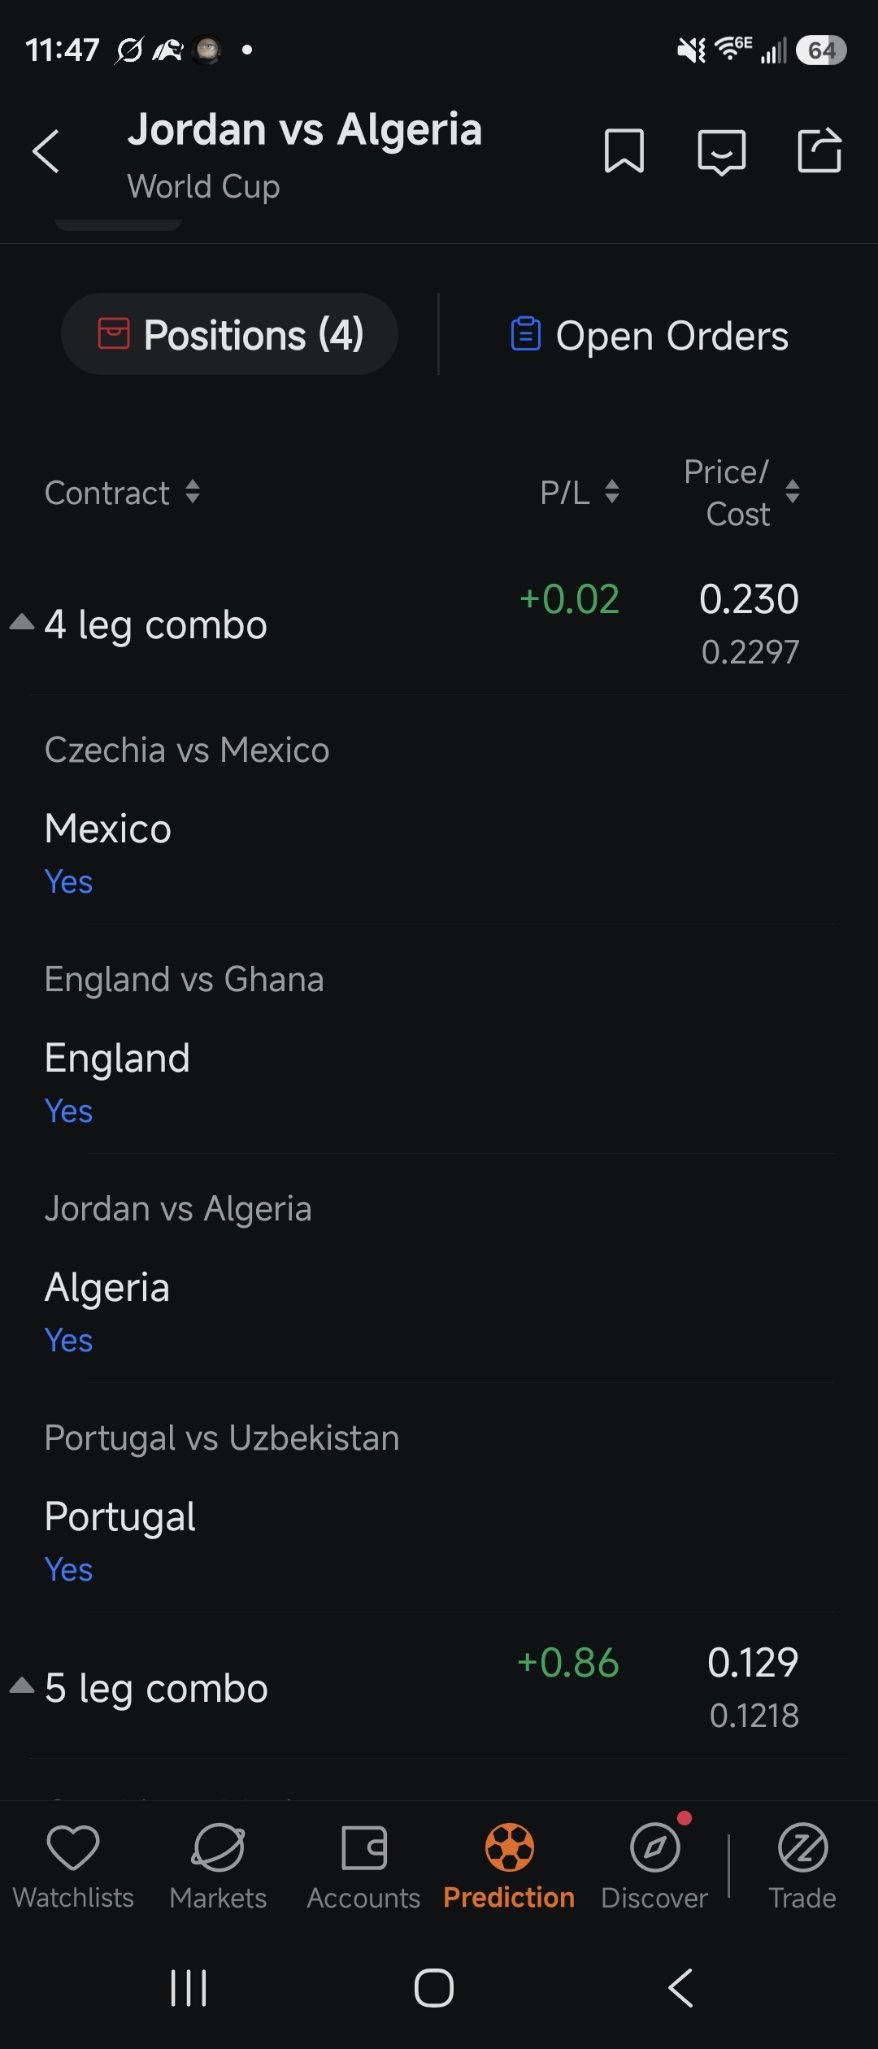The width and height of the screenshot is (878, 2049).
Task: Sort positions by P/L column
Action: coord(580,492)
